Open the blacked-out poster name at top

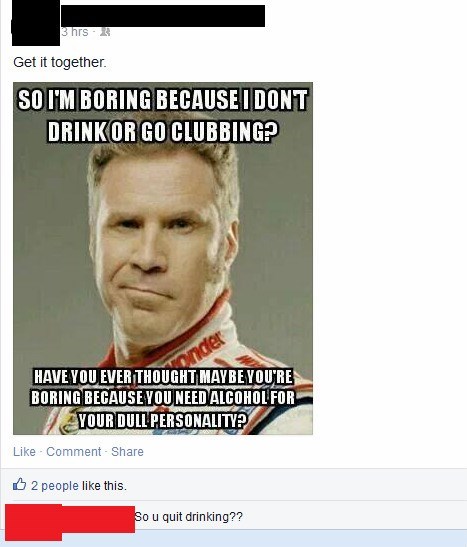point(163,16)
